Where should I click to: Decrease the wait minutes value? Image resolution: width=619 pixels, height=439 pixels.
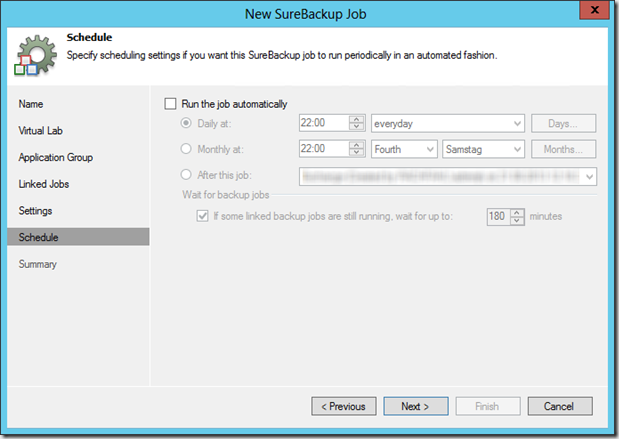(x=517, y=220)
